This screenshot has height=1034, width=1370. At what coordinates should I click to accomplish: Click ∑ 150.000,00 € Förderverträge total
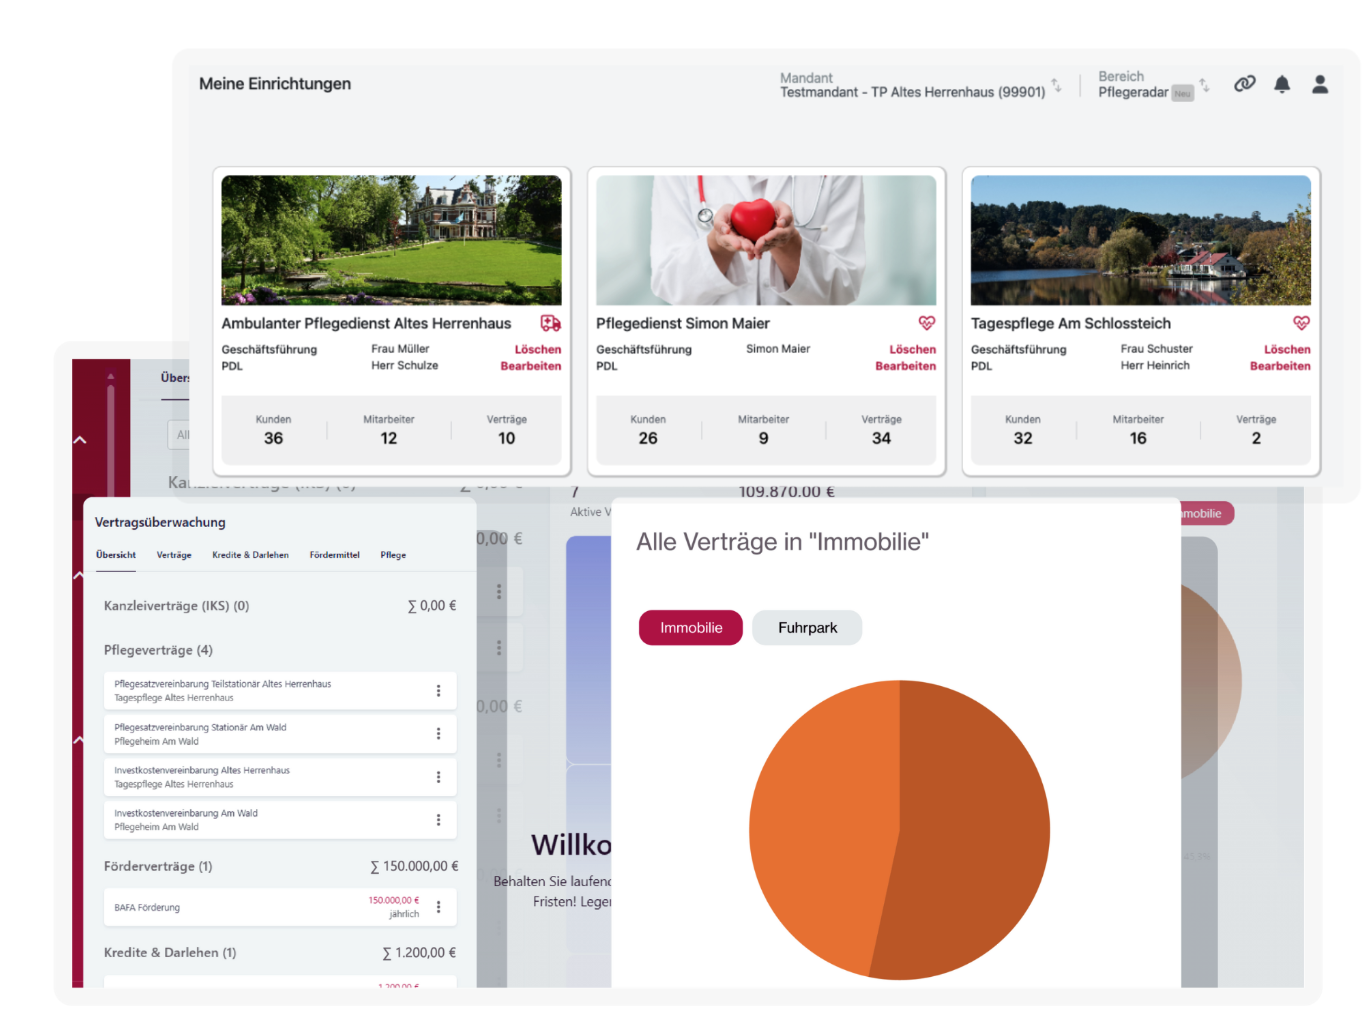[414, 866]
